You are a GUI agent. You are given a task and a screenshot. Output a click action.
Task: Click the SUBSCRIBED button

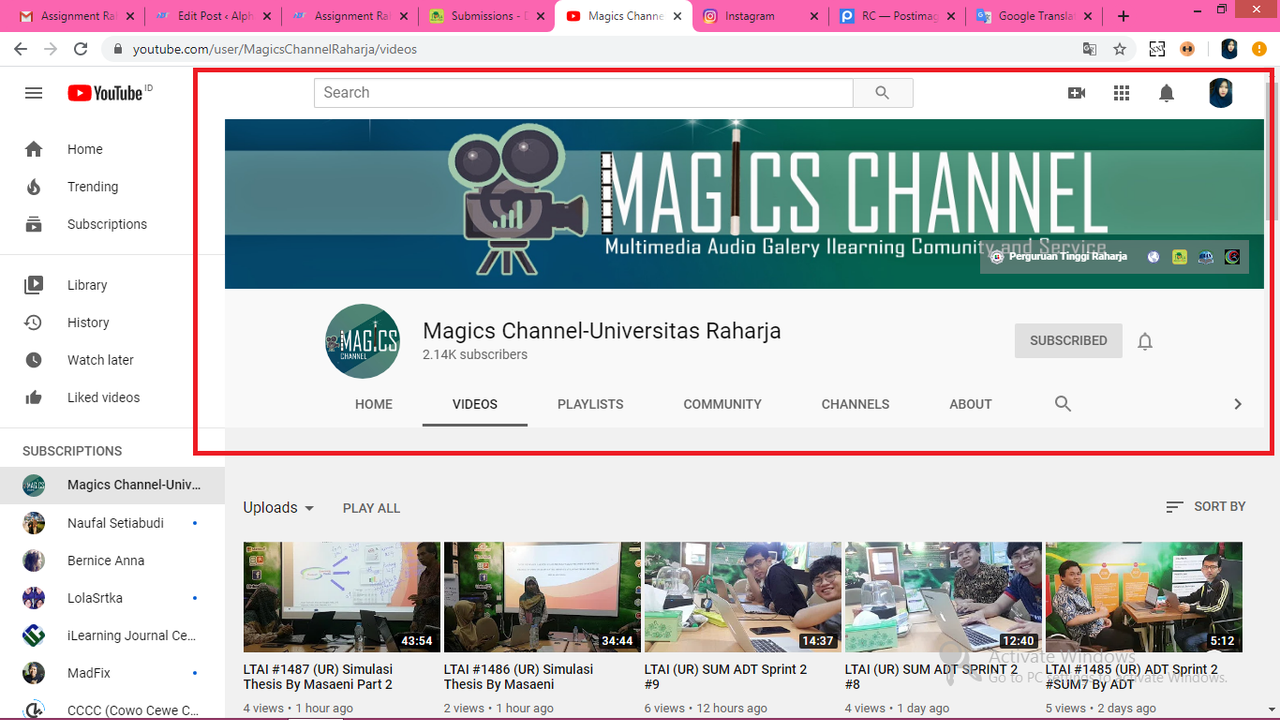pyautogui.click(x=1068, y=341)
